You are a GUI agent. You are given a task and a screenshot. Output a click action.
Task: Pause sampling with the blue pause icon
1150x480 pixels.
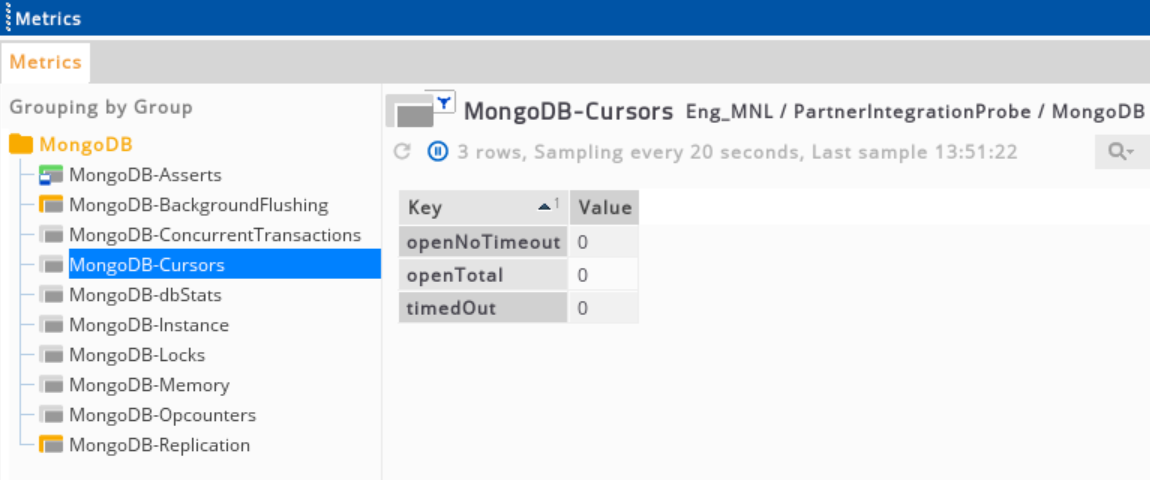(x=438, y=152)
